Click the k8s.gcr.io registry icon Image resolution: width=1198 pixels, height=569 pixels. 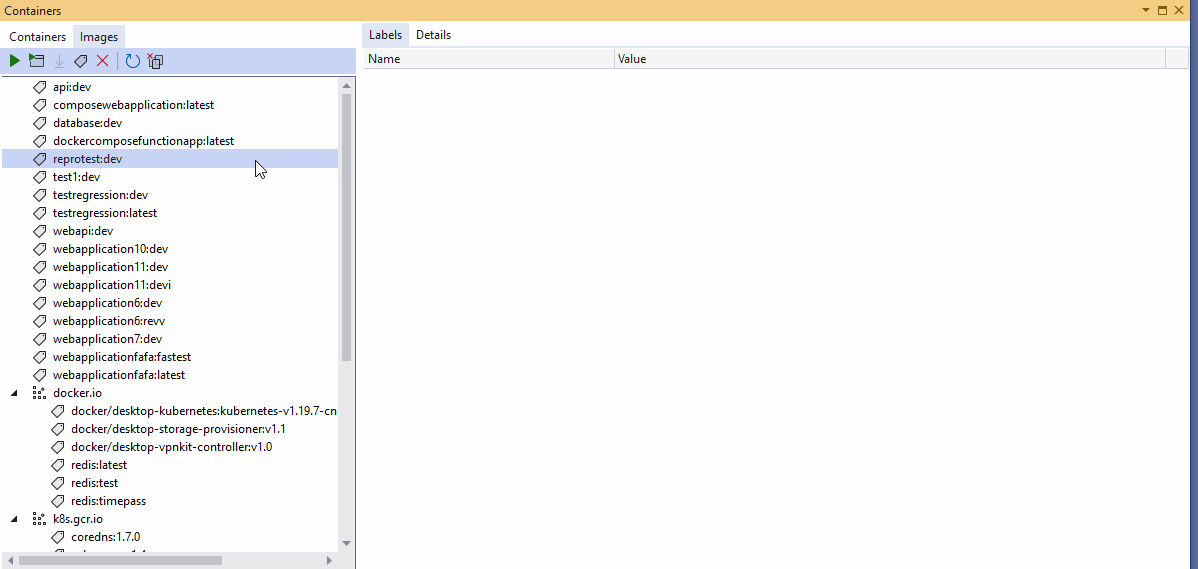(39, 519)
